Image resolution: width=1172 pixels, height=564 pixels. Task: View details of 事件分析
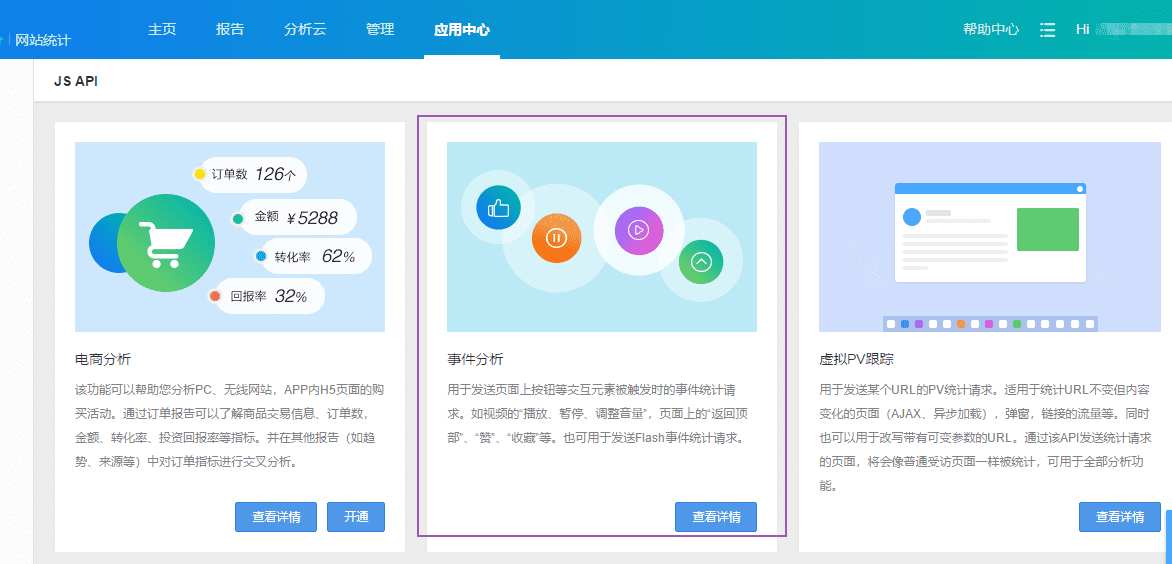click(x=716, y=517)
